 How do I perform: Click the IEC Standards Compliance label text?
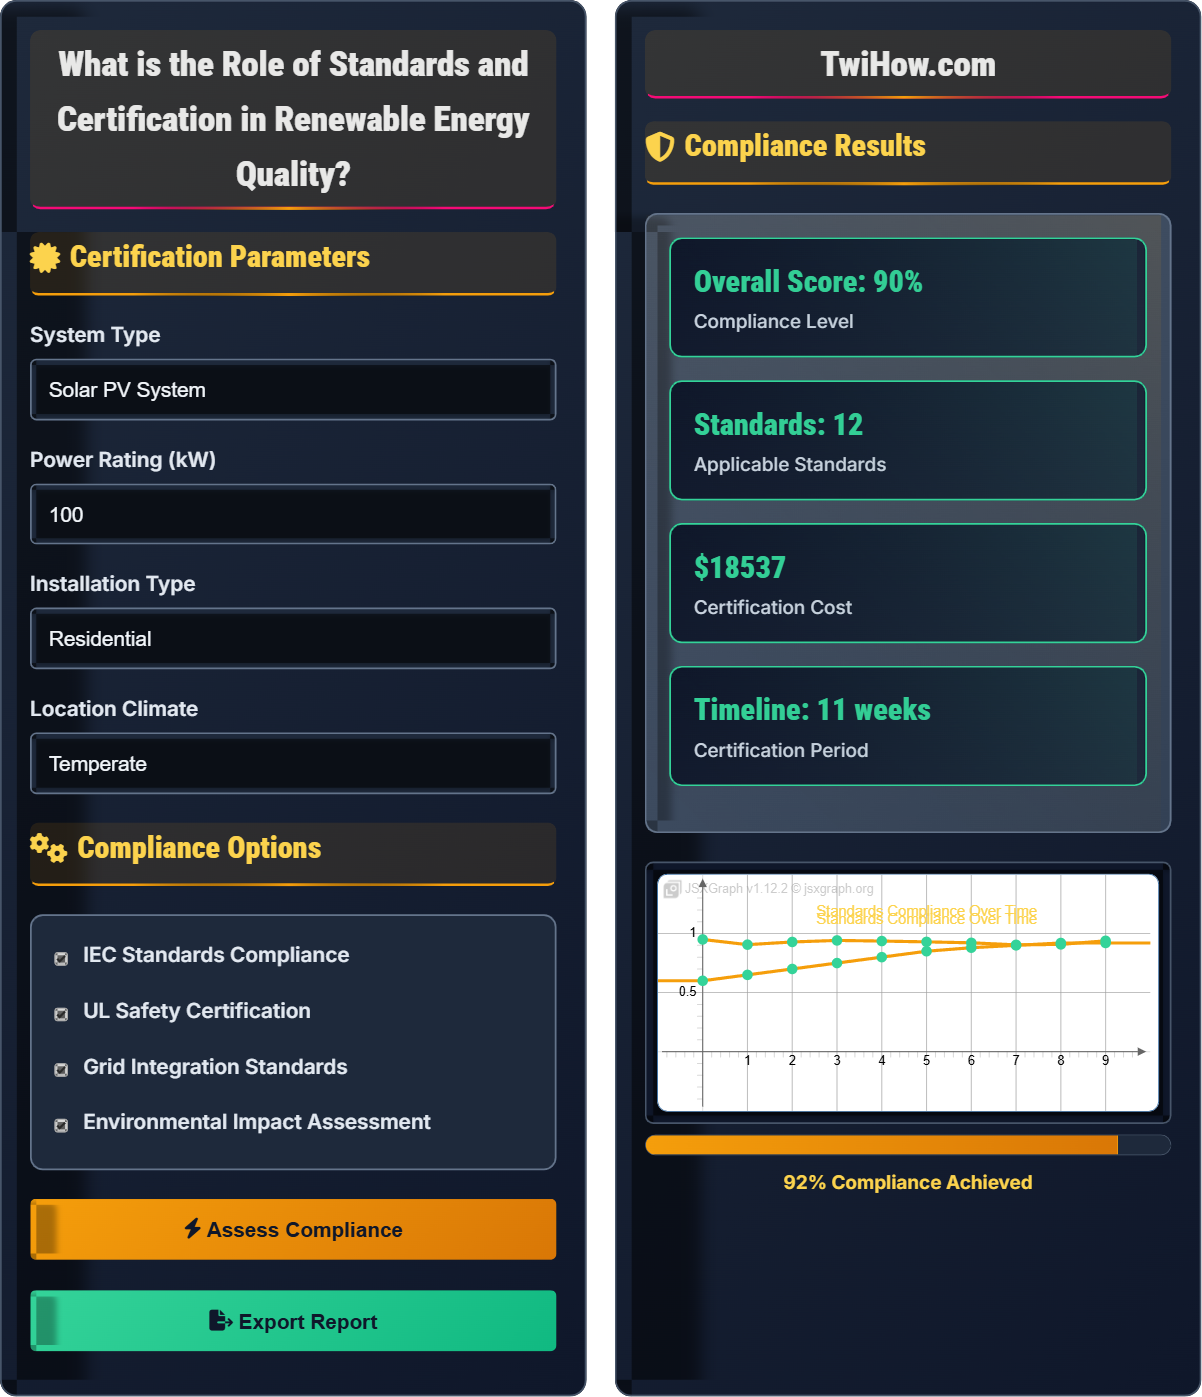pyautogui.click(x=216, y=955)
